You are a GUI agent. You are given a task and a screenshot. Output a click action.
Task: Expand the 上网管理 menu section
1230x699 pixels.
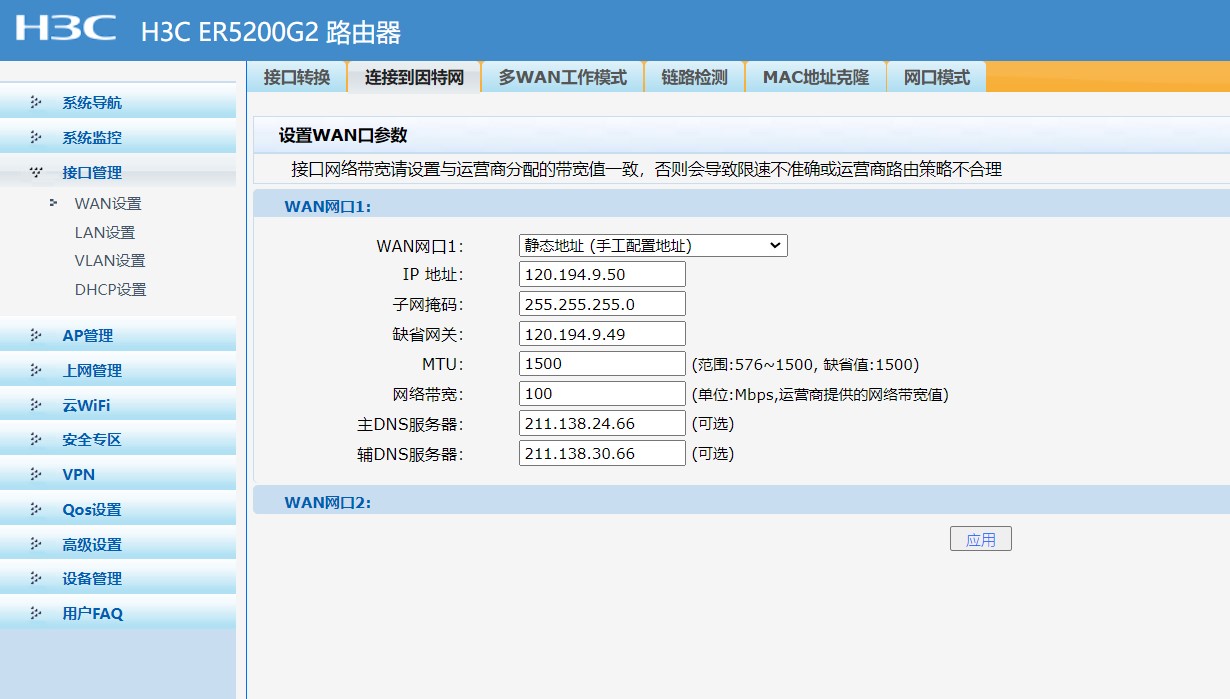coord(118,371)
